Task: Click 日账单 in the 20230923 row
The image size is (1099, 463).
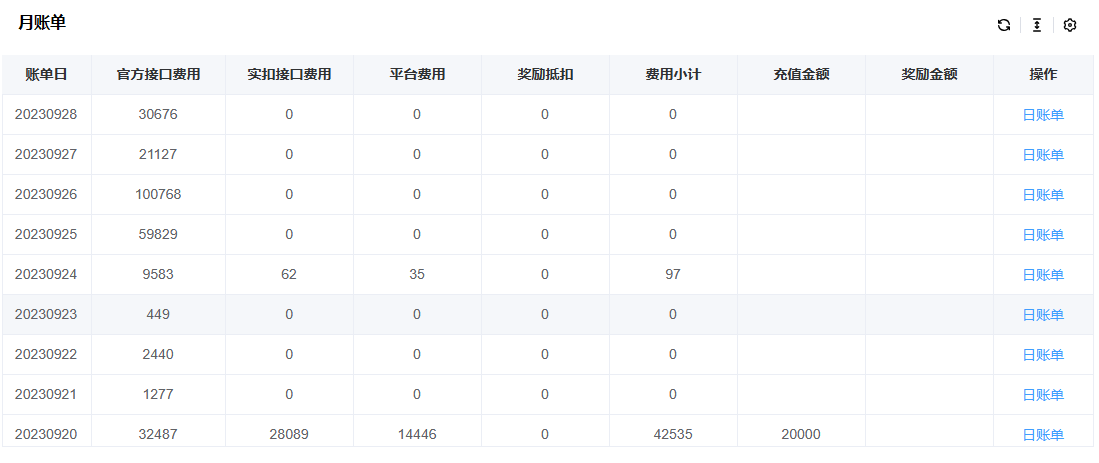Action: point(1043,315)
